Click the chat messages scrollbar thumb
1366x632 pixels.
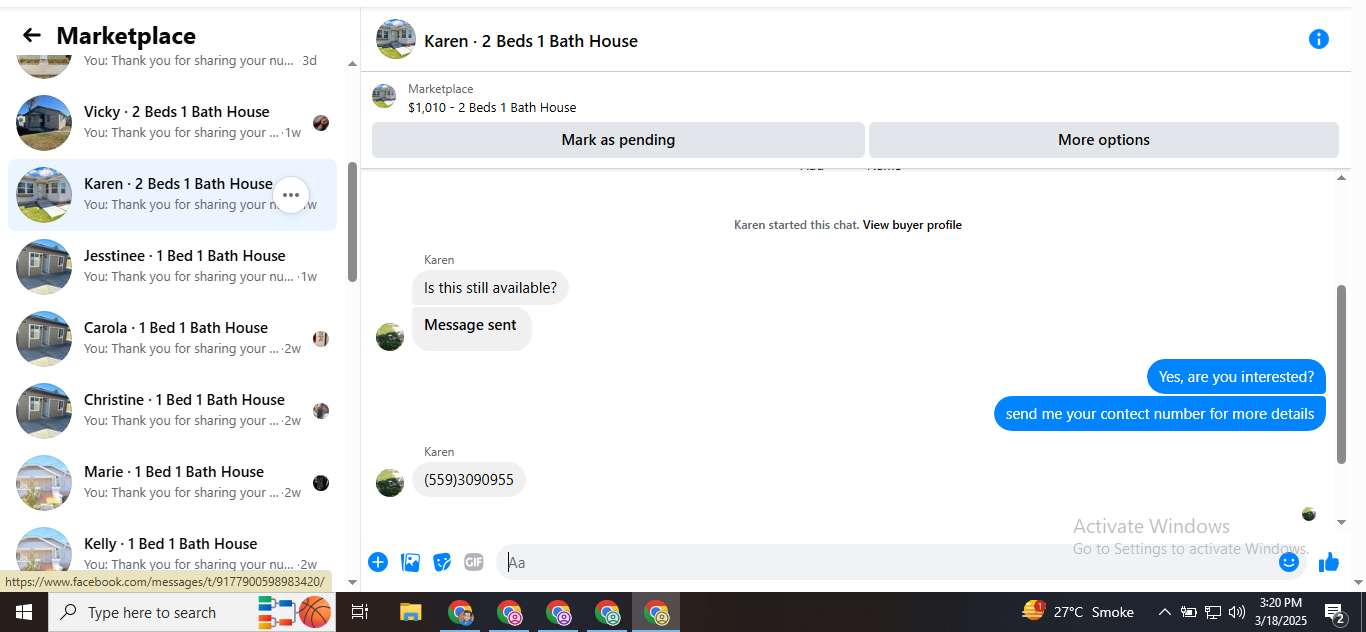click(1341, 374)
